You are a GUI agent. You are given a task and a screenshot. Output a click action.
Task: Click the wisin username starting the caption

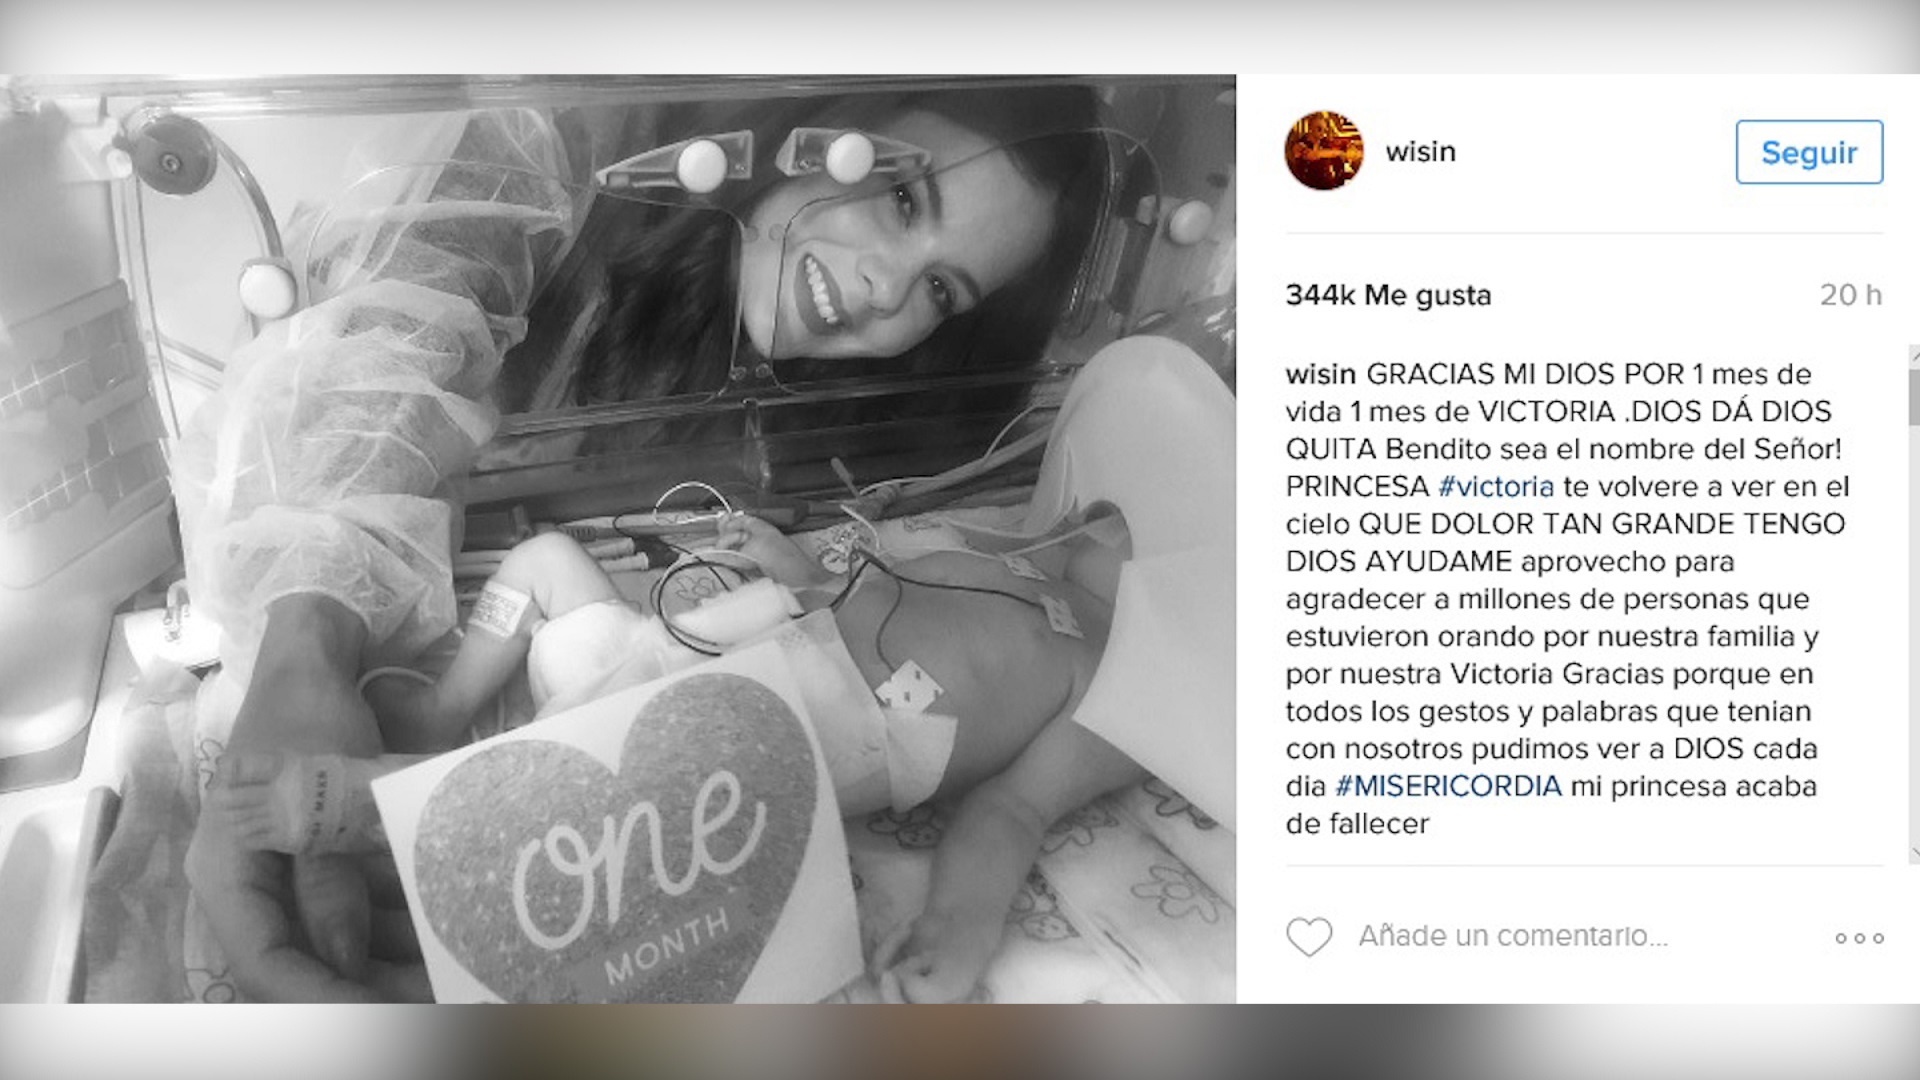(1321, 374)
